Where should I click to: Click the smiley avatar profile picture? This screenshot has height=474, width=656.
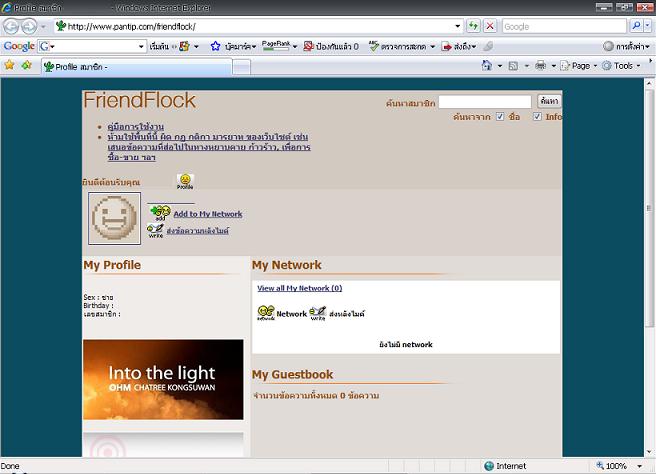(x=114, y=218)
